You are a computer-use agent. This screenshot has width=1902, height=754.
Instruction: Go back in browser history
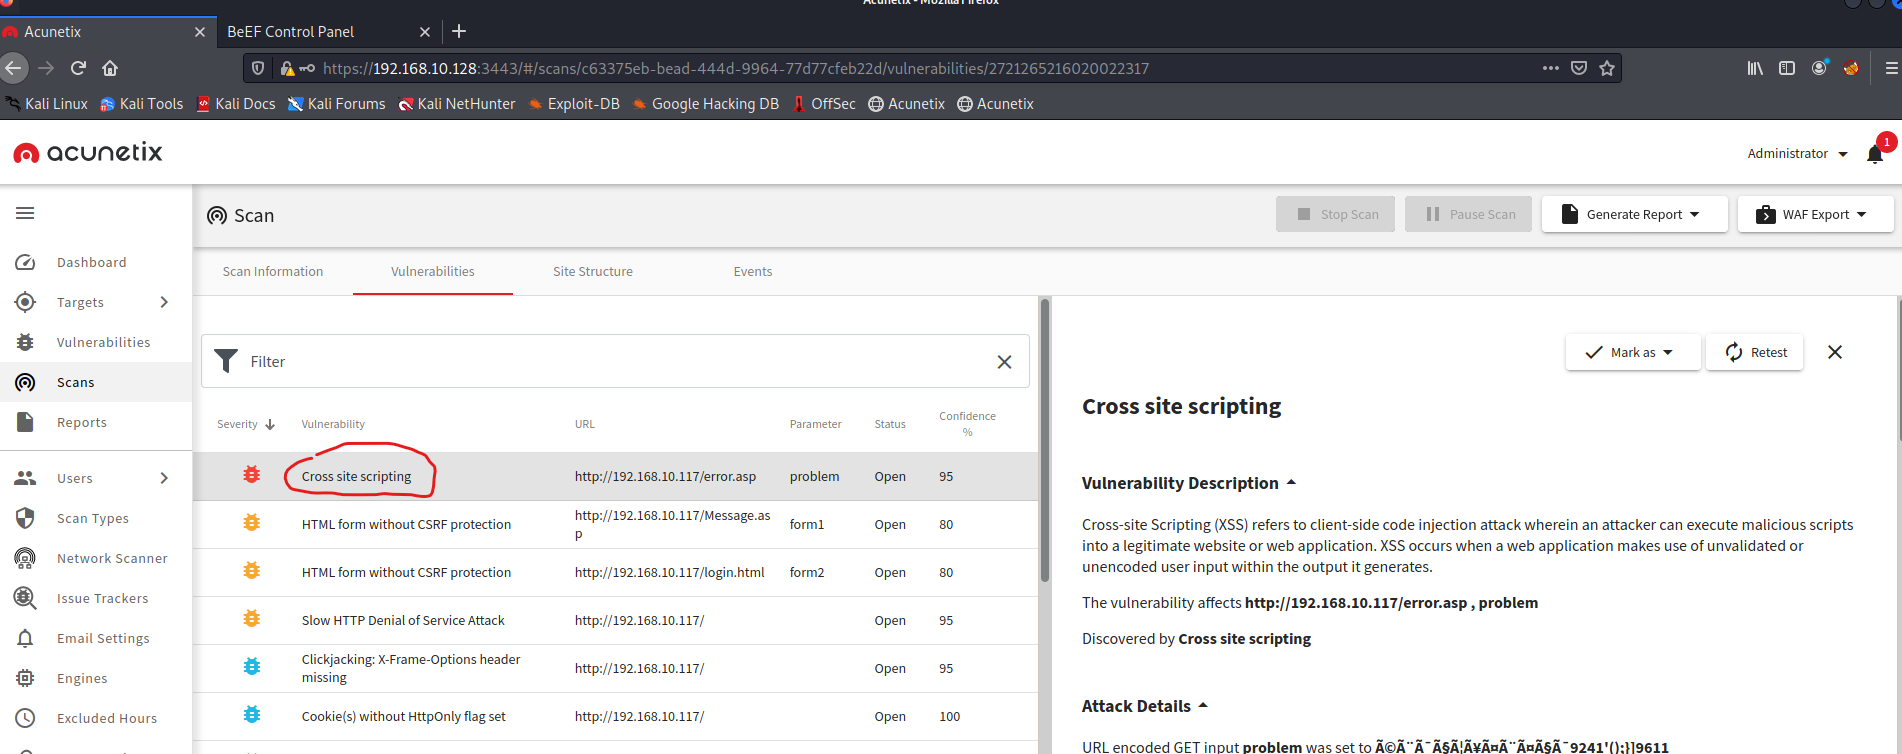[x=13, y=68]
